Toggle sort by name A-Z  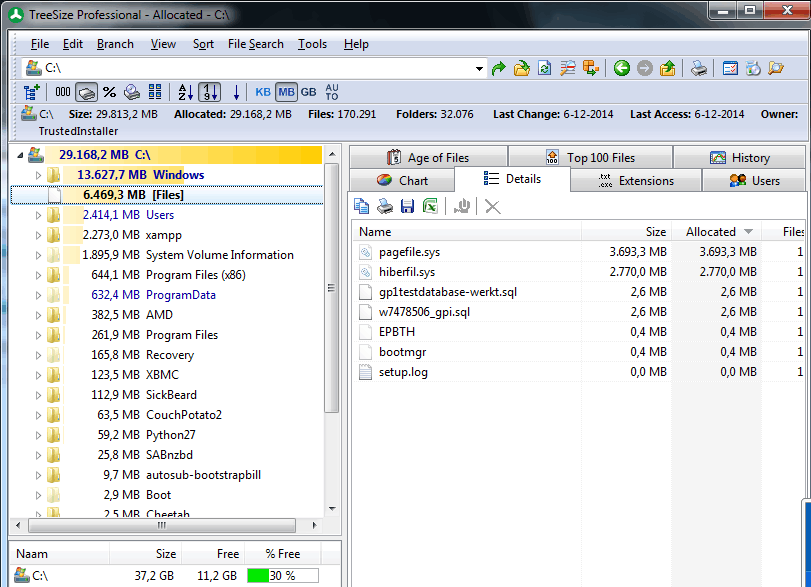coord(186,92)
